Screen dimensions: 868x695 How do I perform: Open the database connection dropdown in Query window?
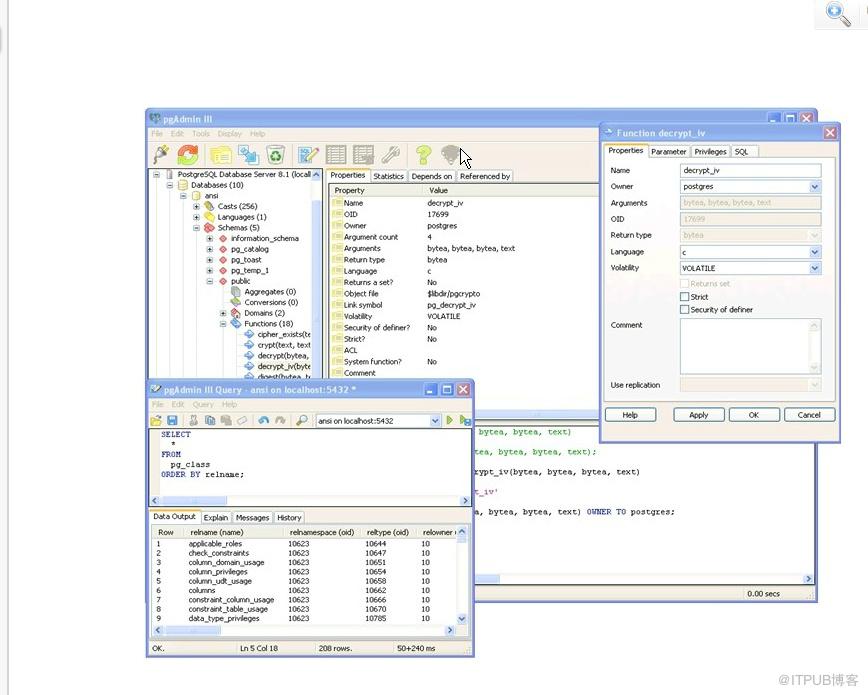435,421
